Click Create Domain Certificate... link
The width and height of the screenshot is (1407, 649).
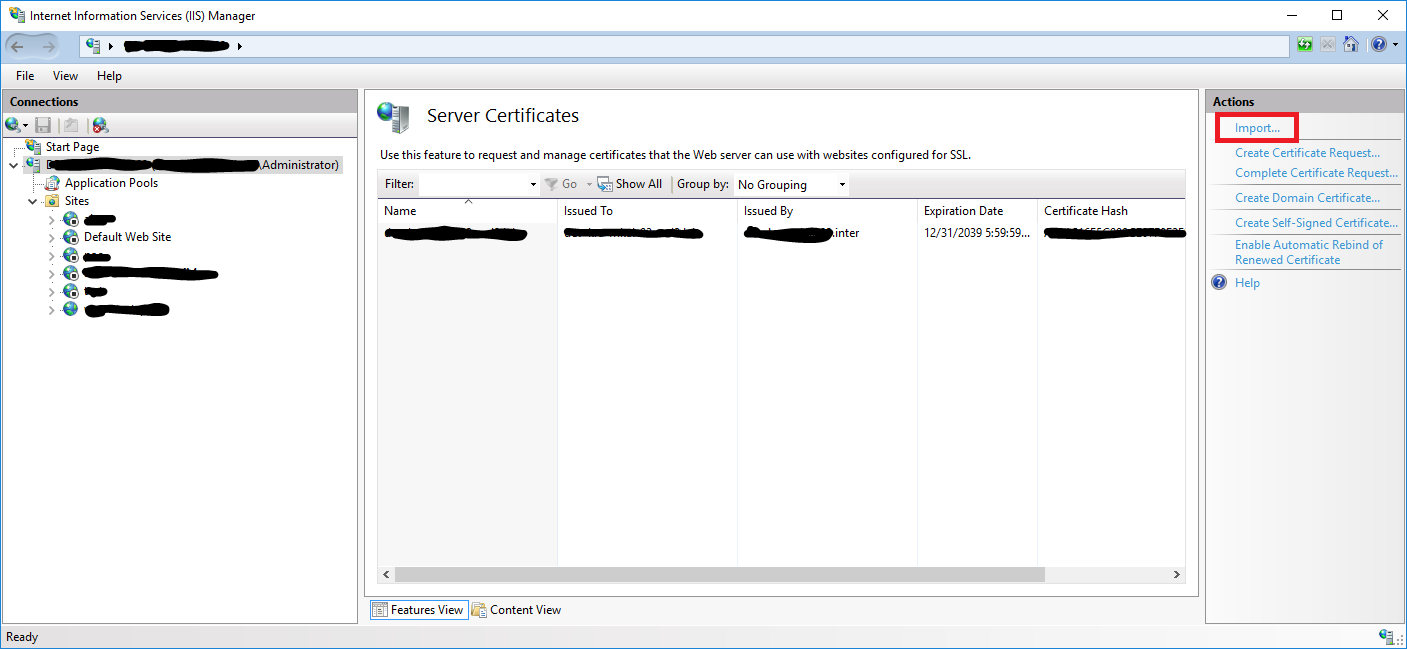[1307, 198]
